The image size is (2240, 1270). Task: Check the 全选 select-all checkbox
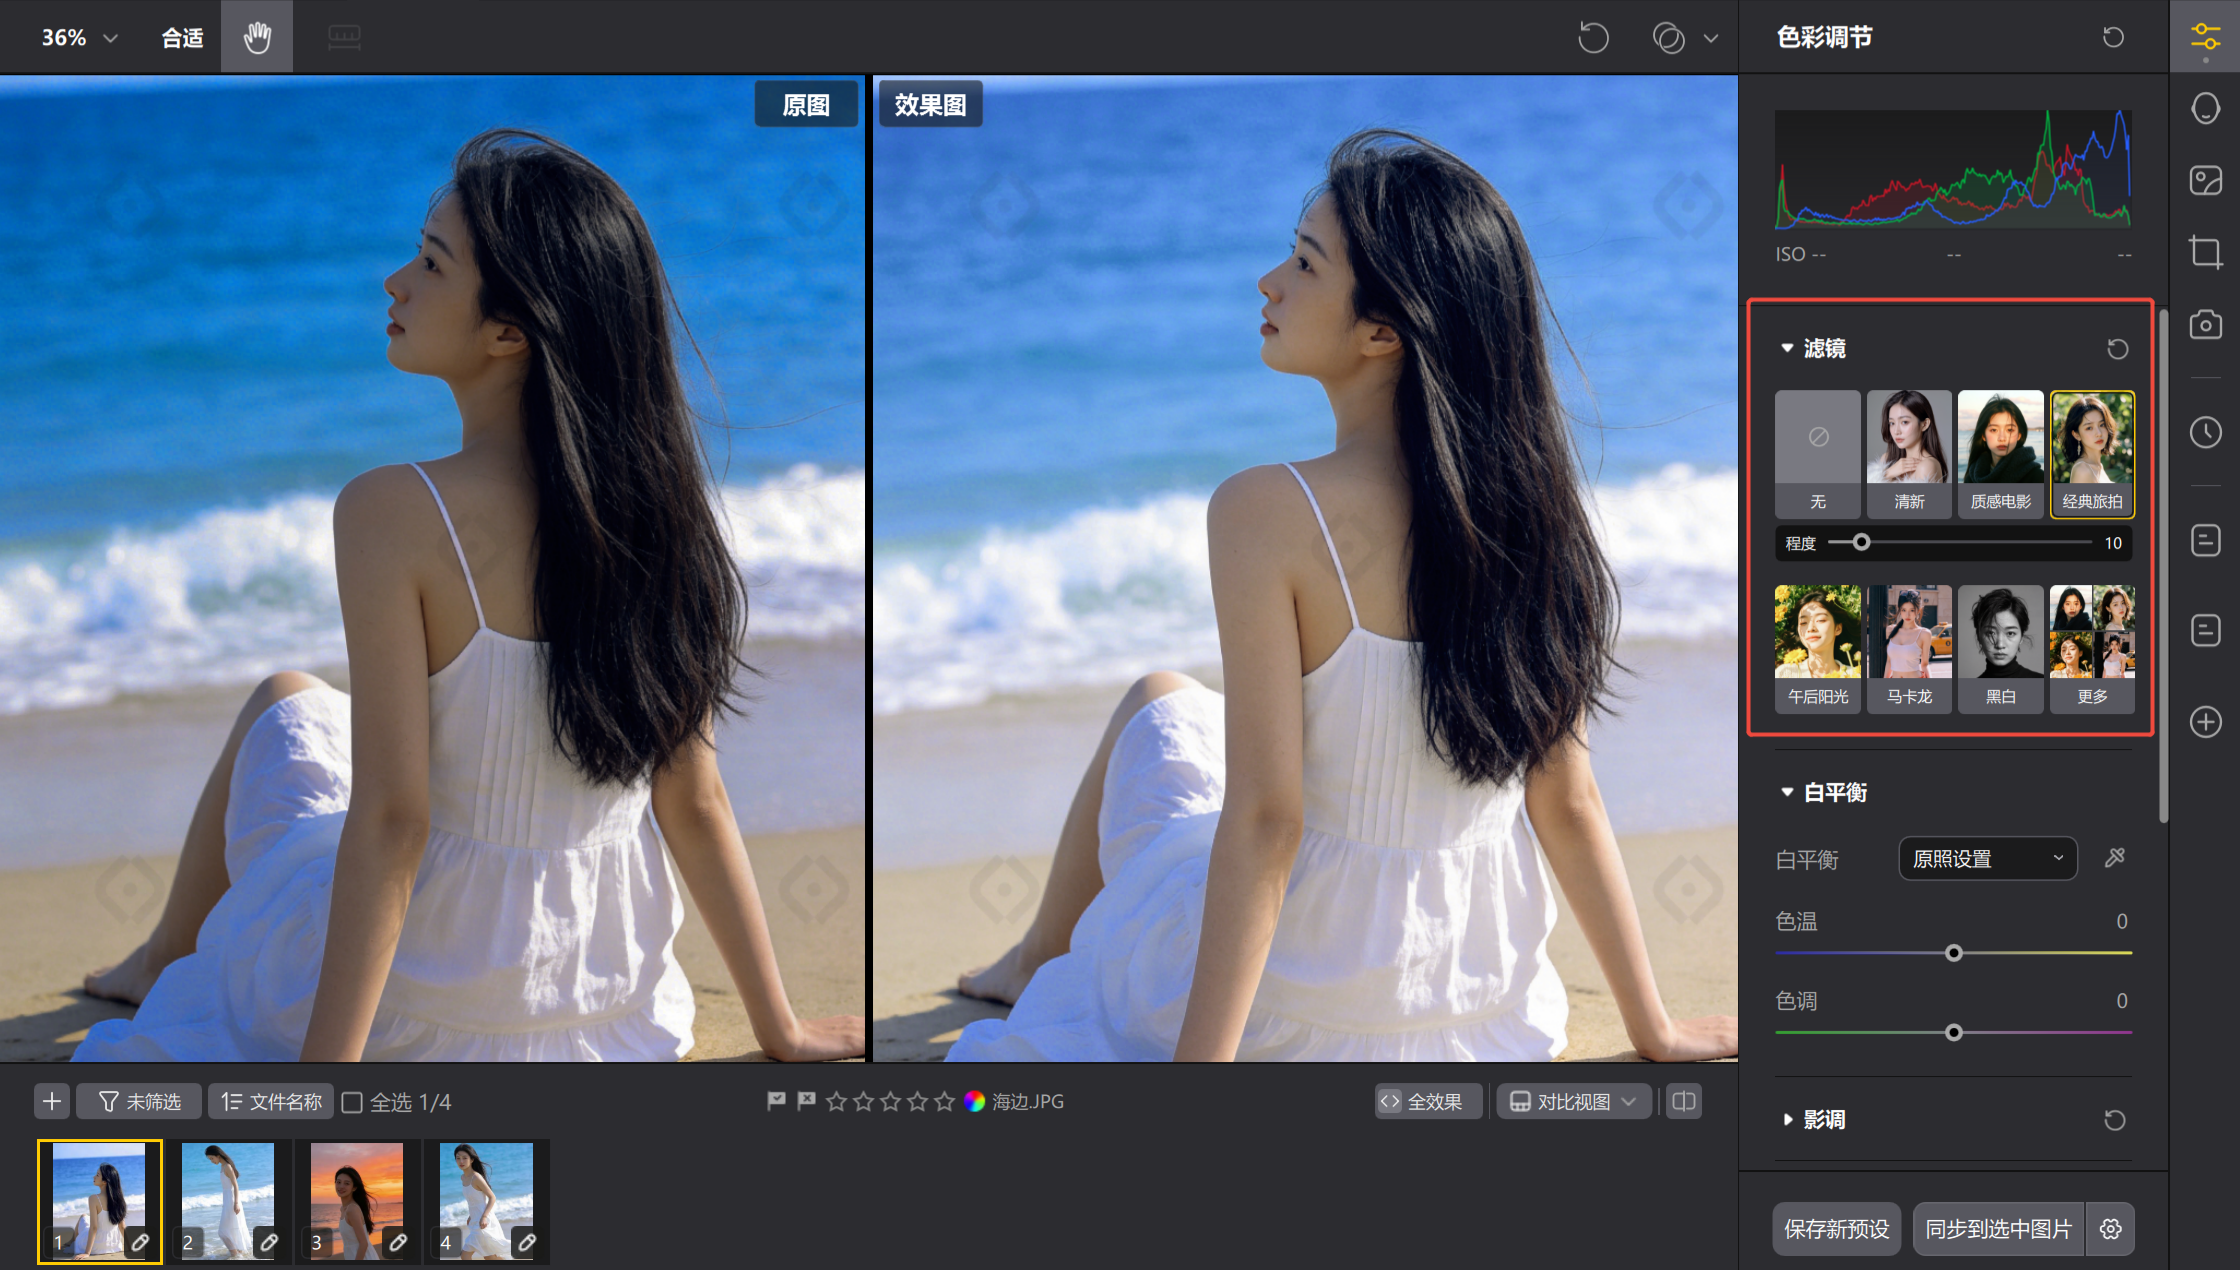pos(352,1102)
